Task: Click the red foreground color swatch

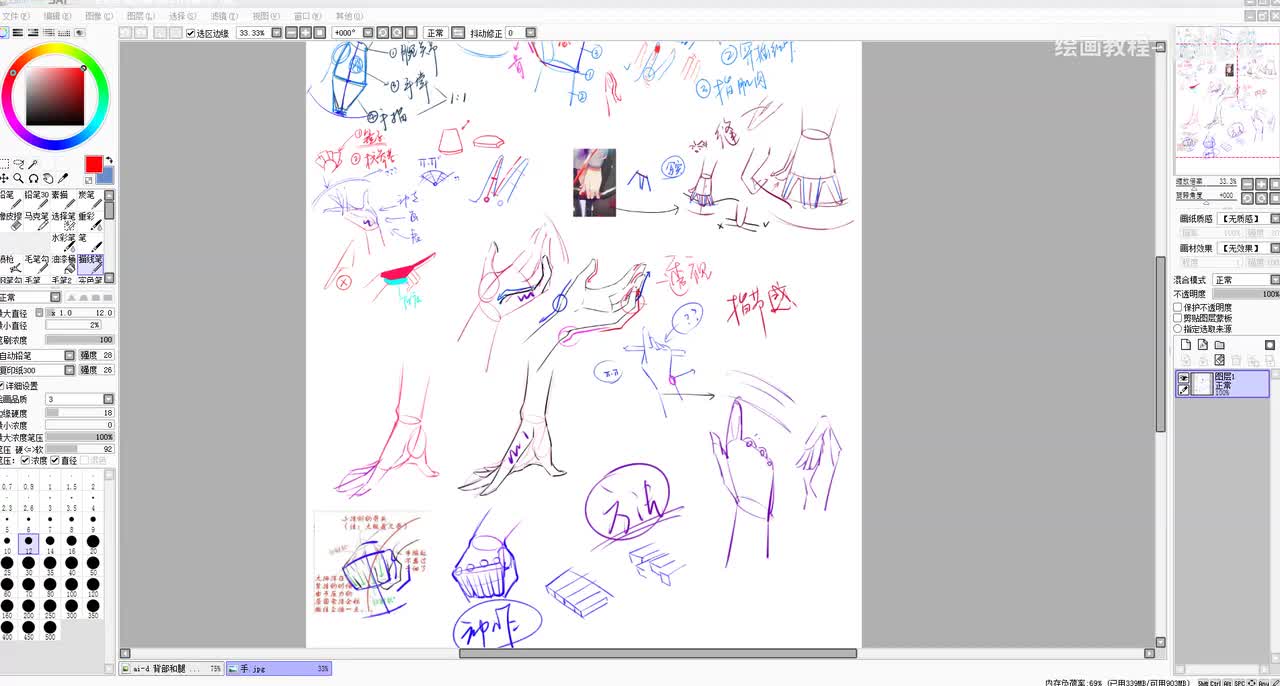Action: pyautogui.click(x=93, y=164)
